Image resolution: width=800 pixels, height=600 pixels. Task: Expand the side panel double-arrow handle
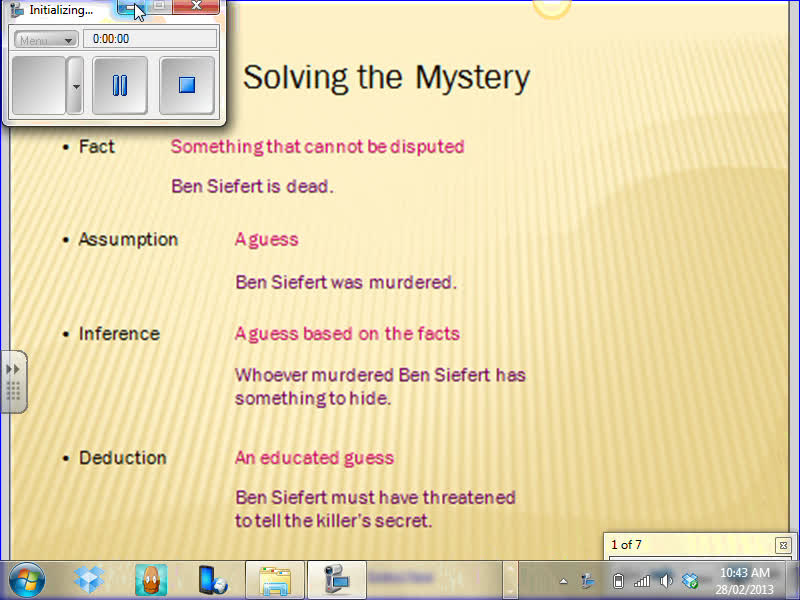point(13,382)
